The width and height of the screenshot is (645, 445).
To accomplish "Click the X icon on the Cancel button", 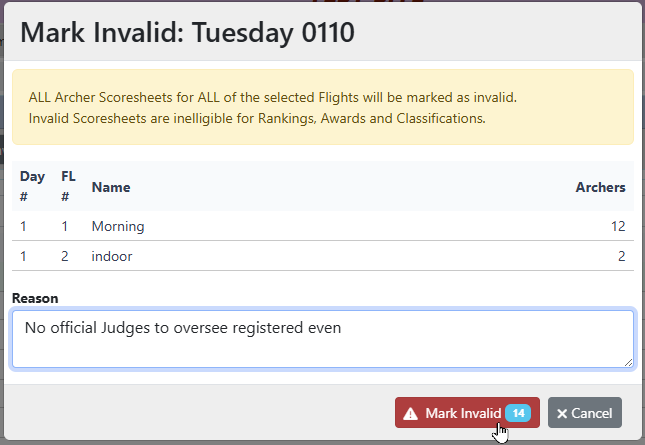I will (x=562, y=414).
